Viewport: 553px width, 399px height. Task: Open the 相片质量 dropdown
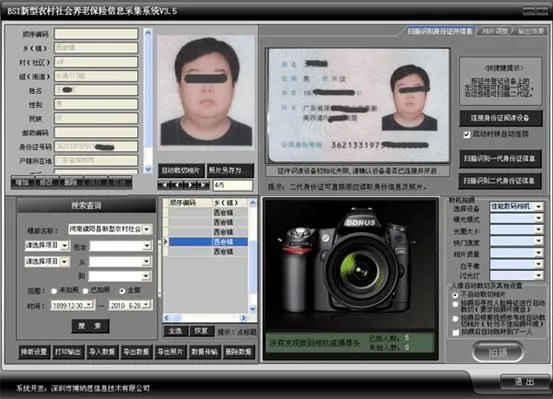click(x=539, y=253)
